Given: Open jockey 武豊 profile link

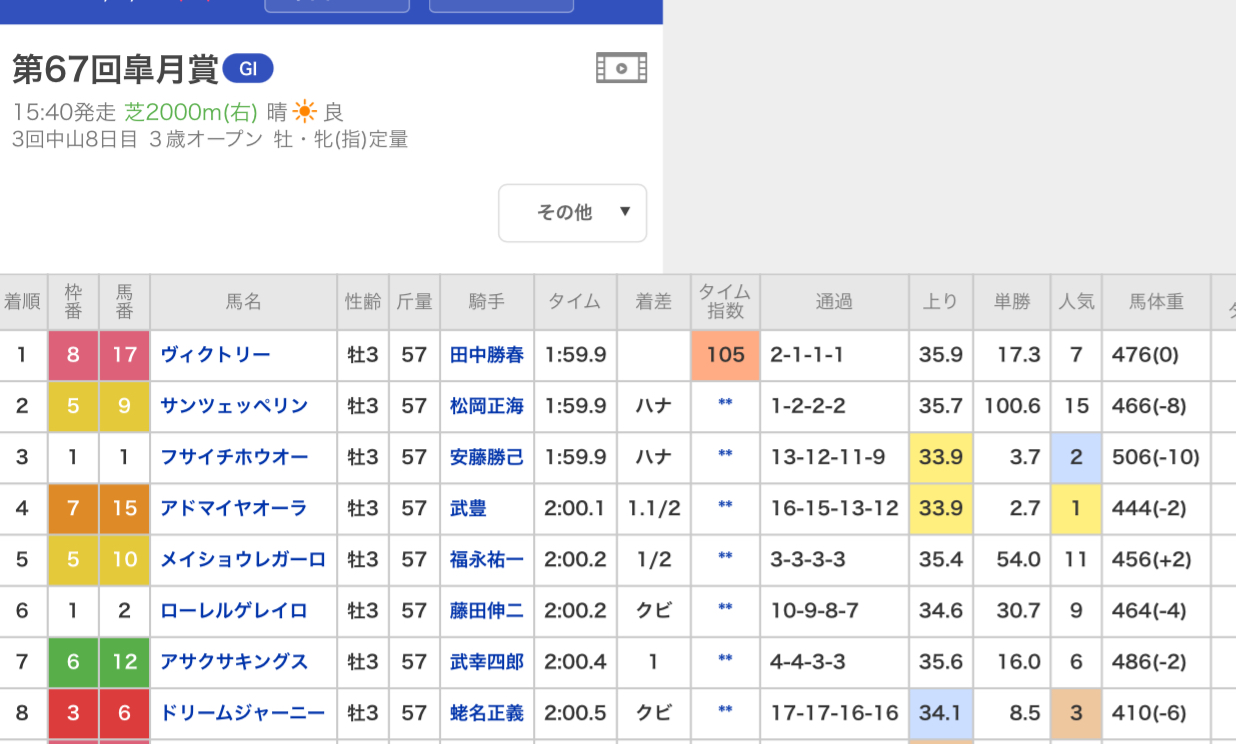Looking at the screenshot, I should pyautogui.click(x=468, y=508).
